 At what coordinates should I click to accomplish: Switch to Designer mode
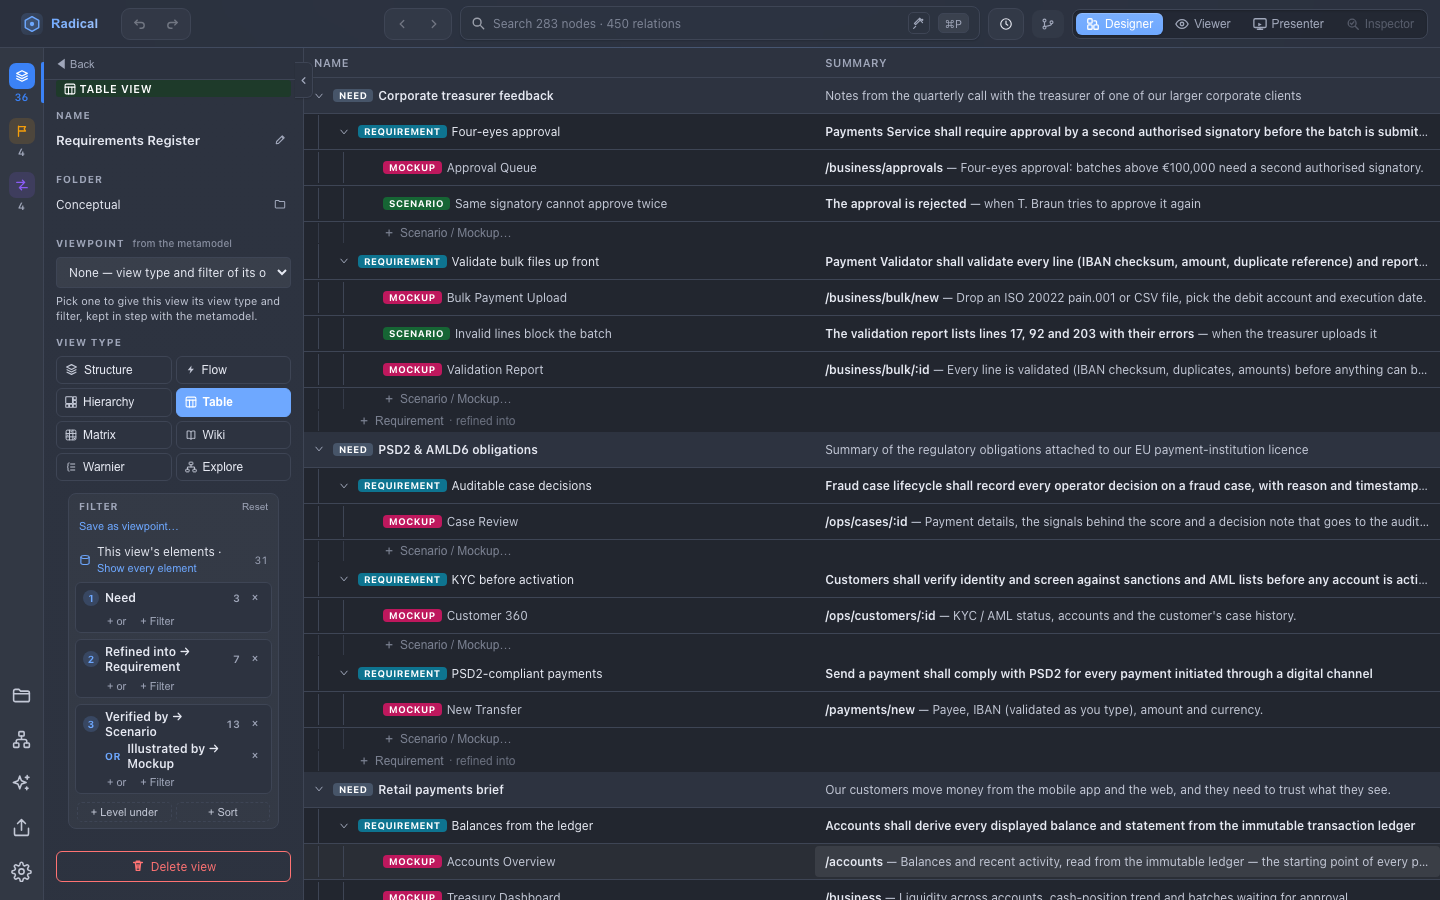click(x=1119, y=24)
